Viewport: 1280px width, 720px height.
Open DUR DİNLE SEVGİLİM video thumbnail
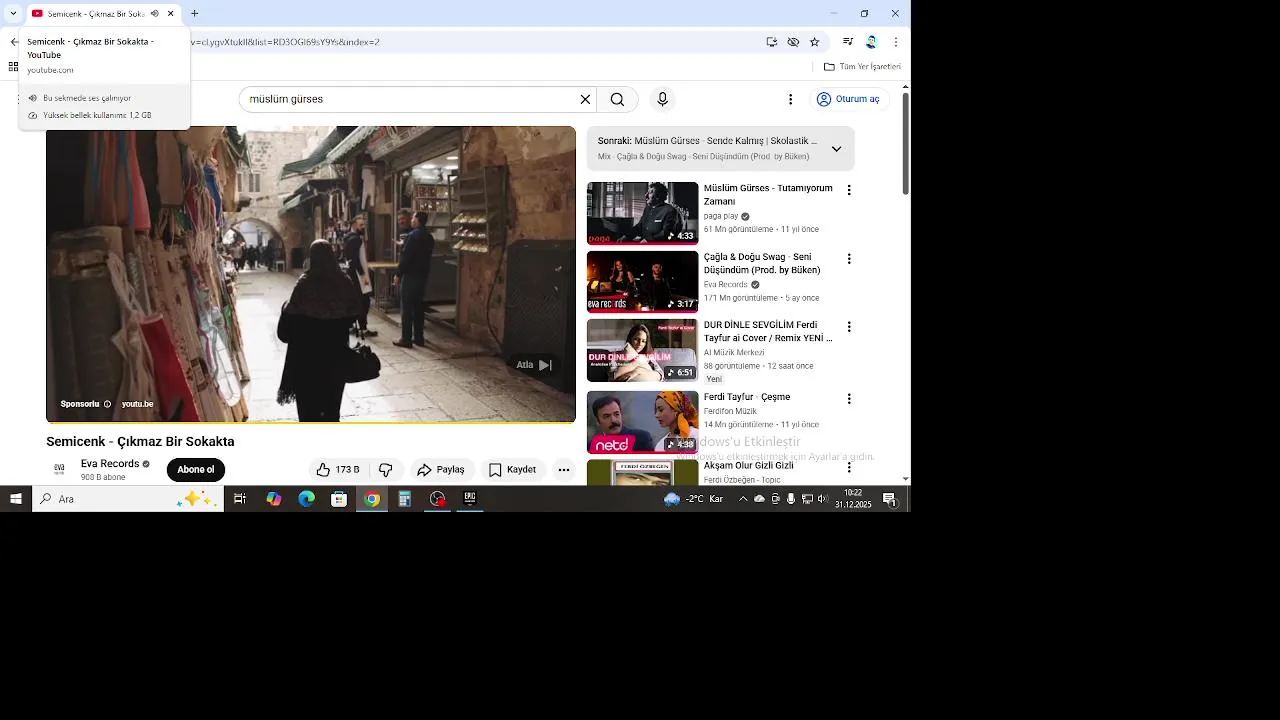point(642,350)
